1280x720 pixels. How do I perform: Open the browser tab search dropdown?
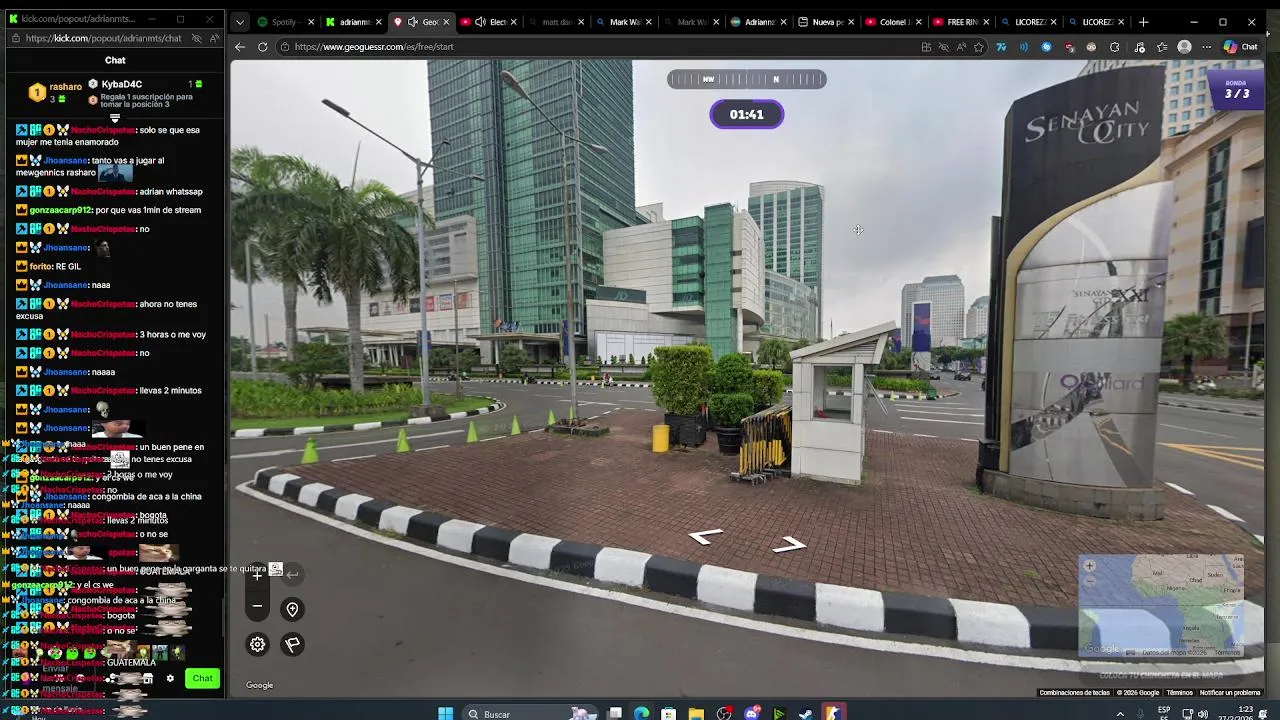[239, 22]
